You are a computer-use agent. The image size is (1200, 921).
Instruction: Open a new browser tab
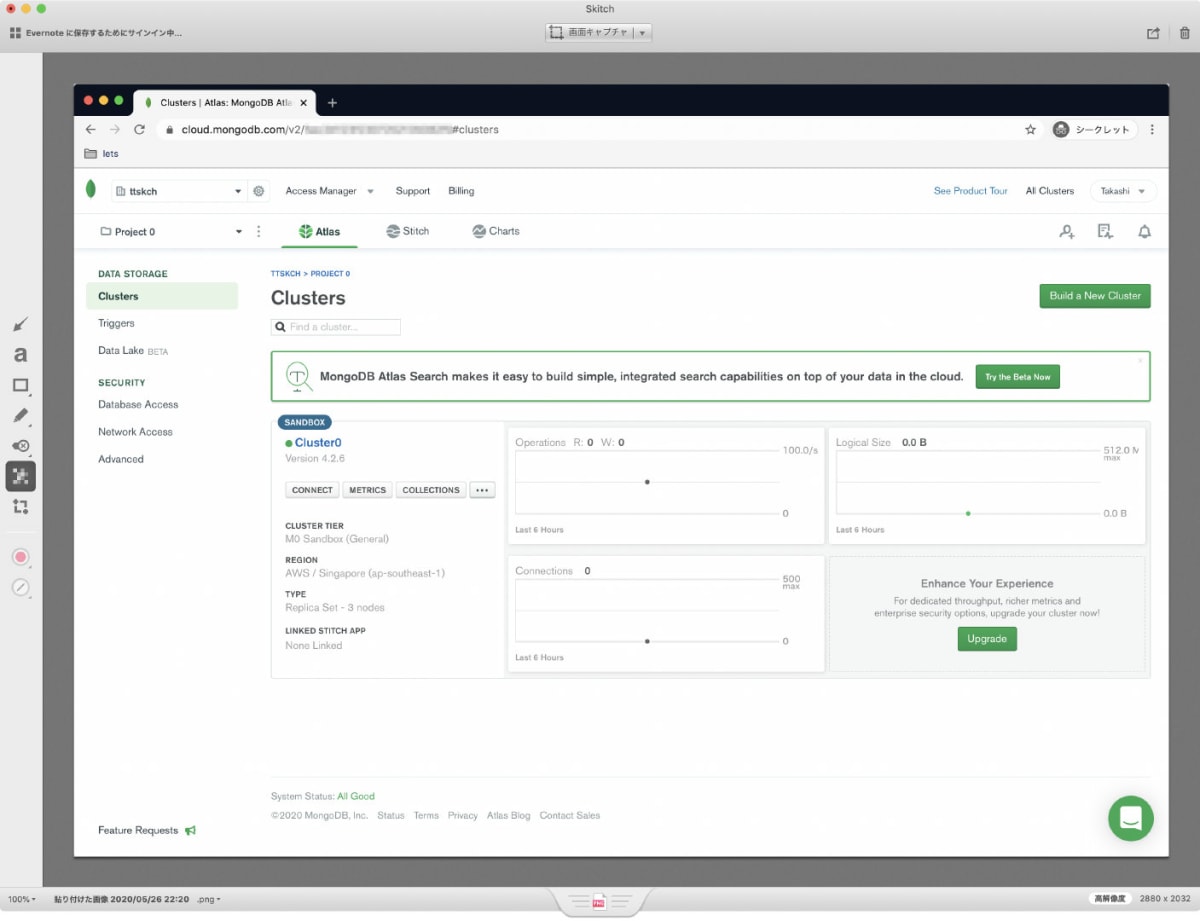point(332,102)
